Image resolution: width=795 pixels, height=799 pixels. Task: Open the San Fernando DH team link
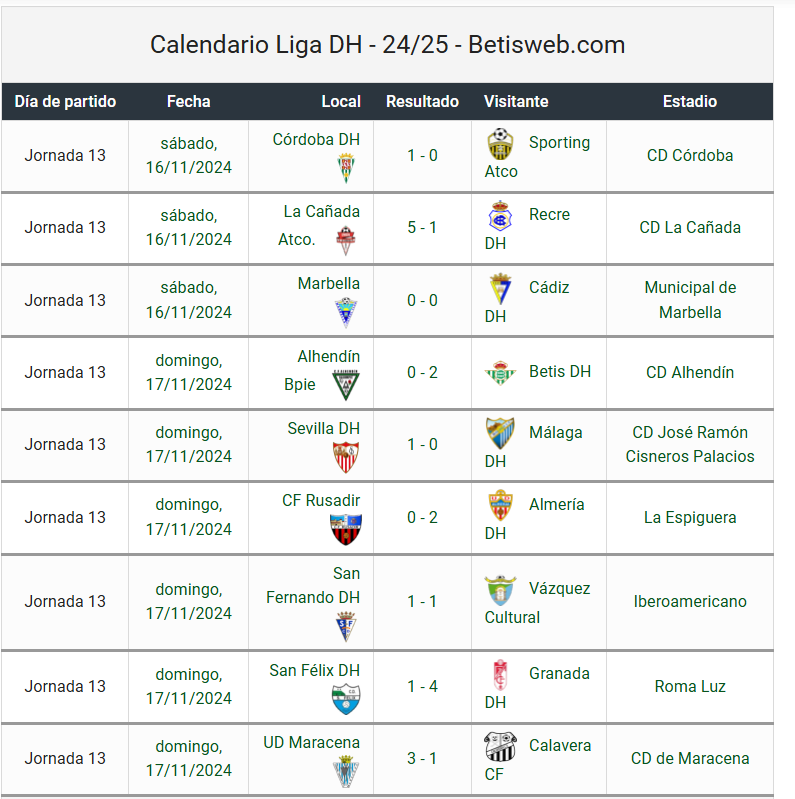pyautogui.click(x=313, y=585)
